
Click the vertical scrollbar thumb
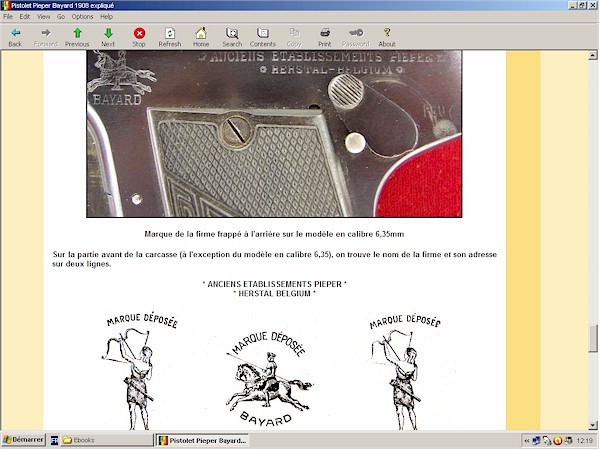point(593,338)
